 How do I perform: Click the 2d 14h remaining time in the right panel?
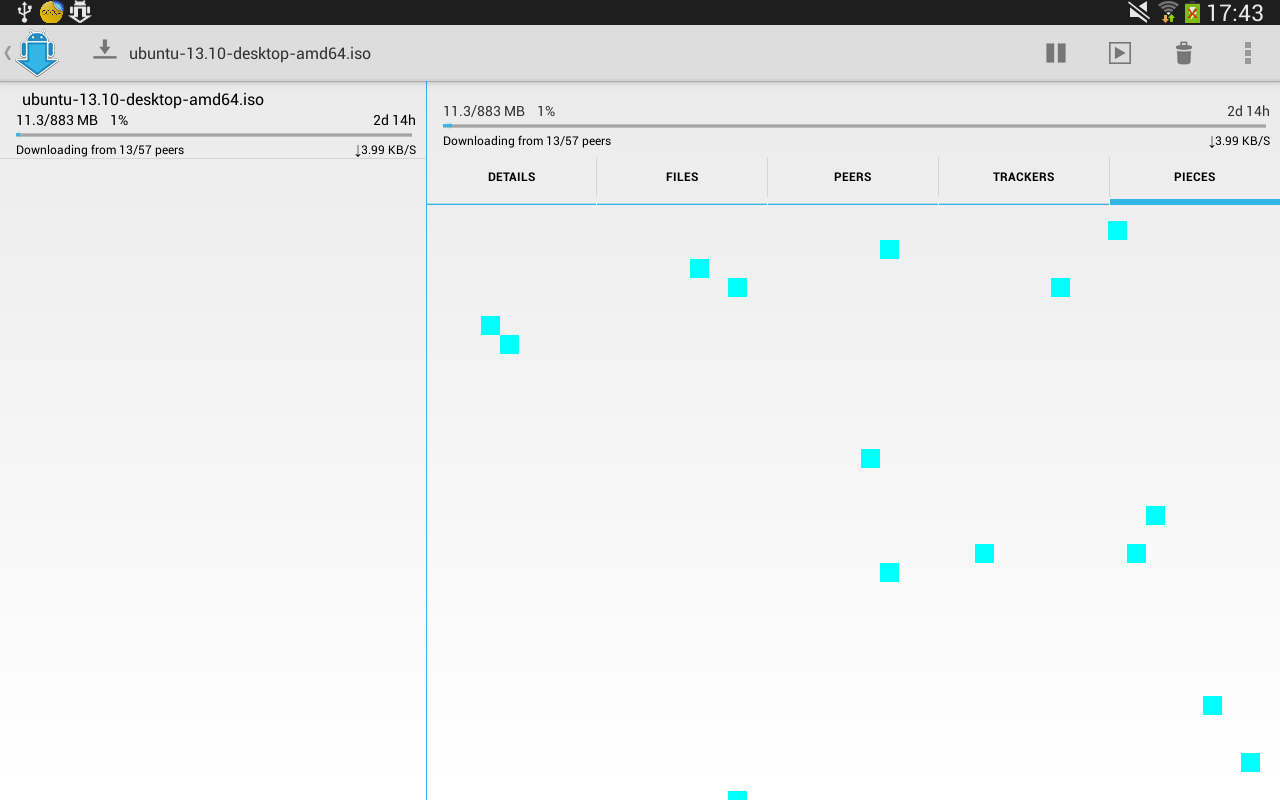(1248, 111)
